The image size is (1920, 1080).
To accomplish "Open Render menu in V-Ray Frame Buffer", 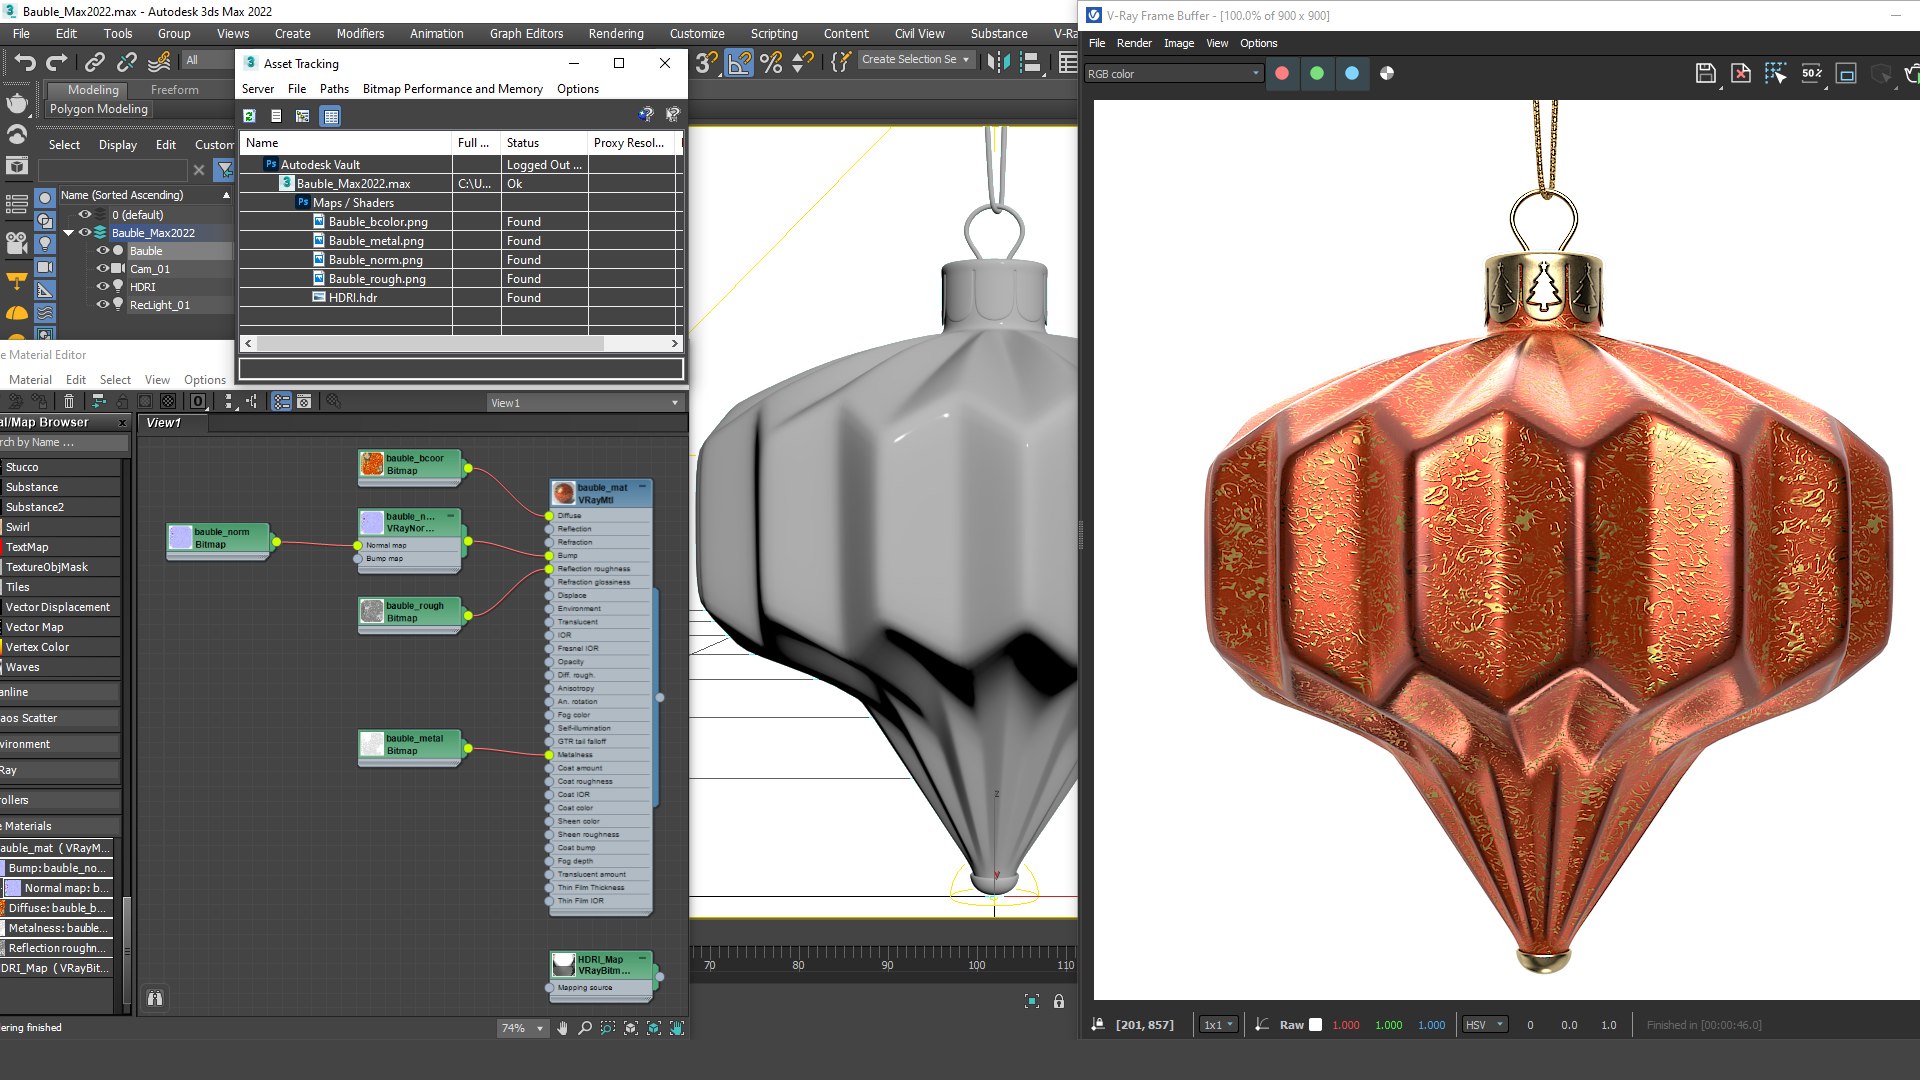I will pyautogui.click(x=1134, y=43).
